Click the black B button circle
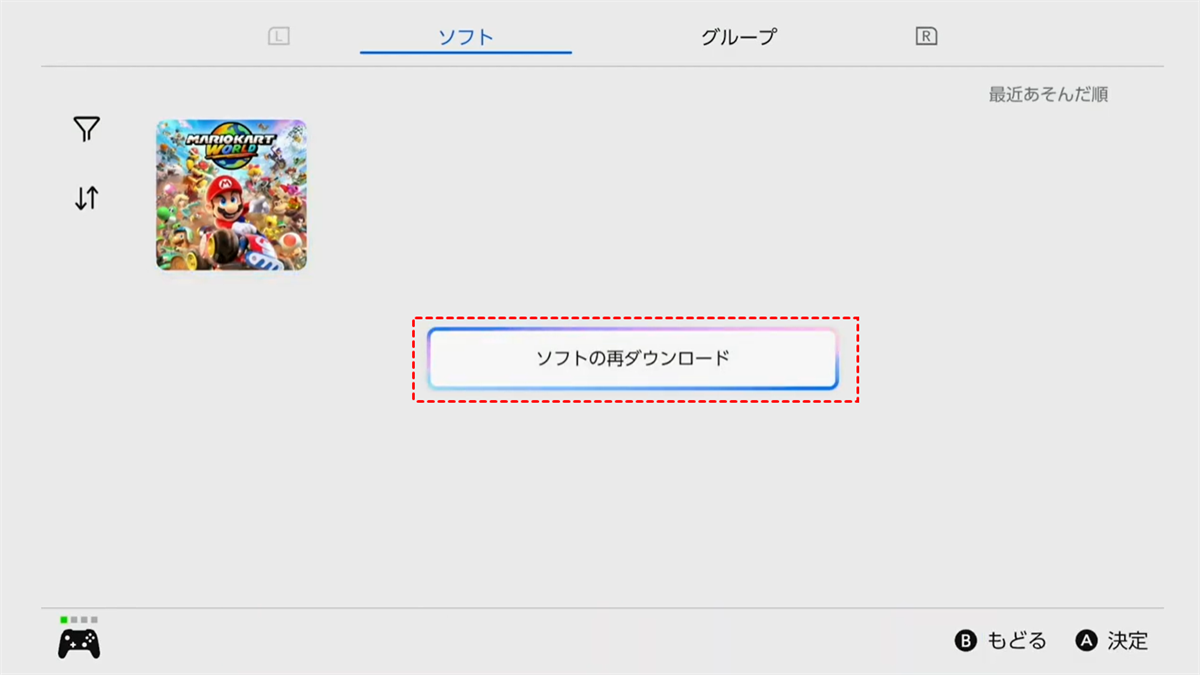Screen dimensions: 1200x675 pos(965,641)
